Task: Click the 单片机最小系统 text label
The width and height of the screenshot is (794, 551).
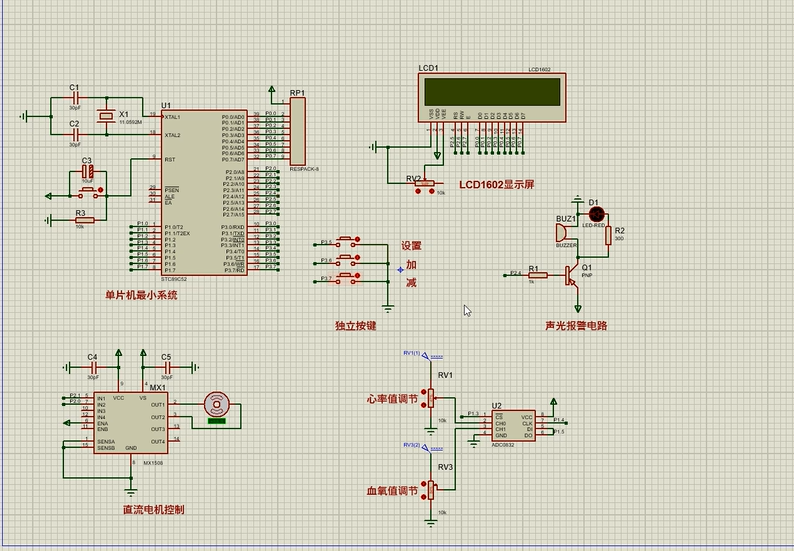Action: click(141, 295)
